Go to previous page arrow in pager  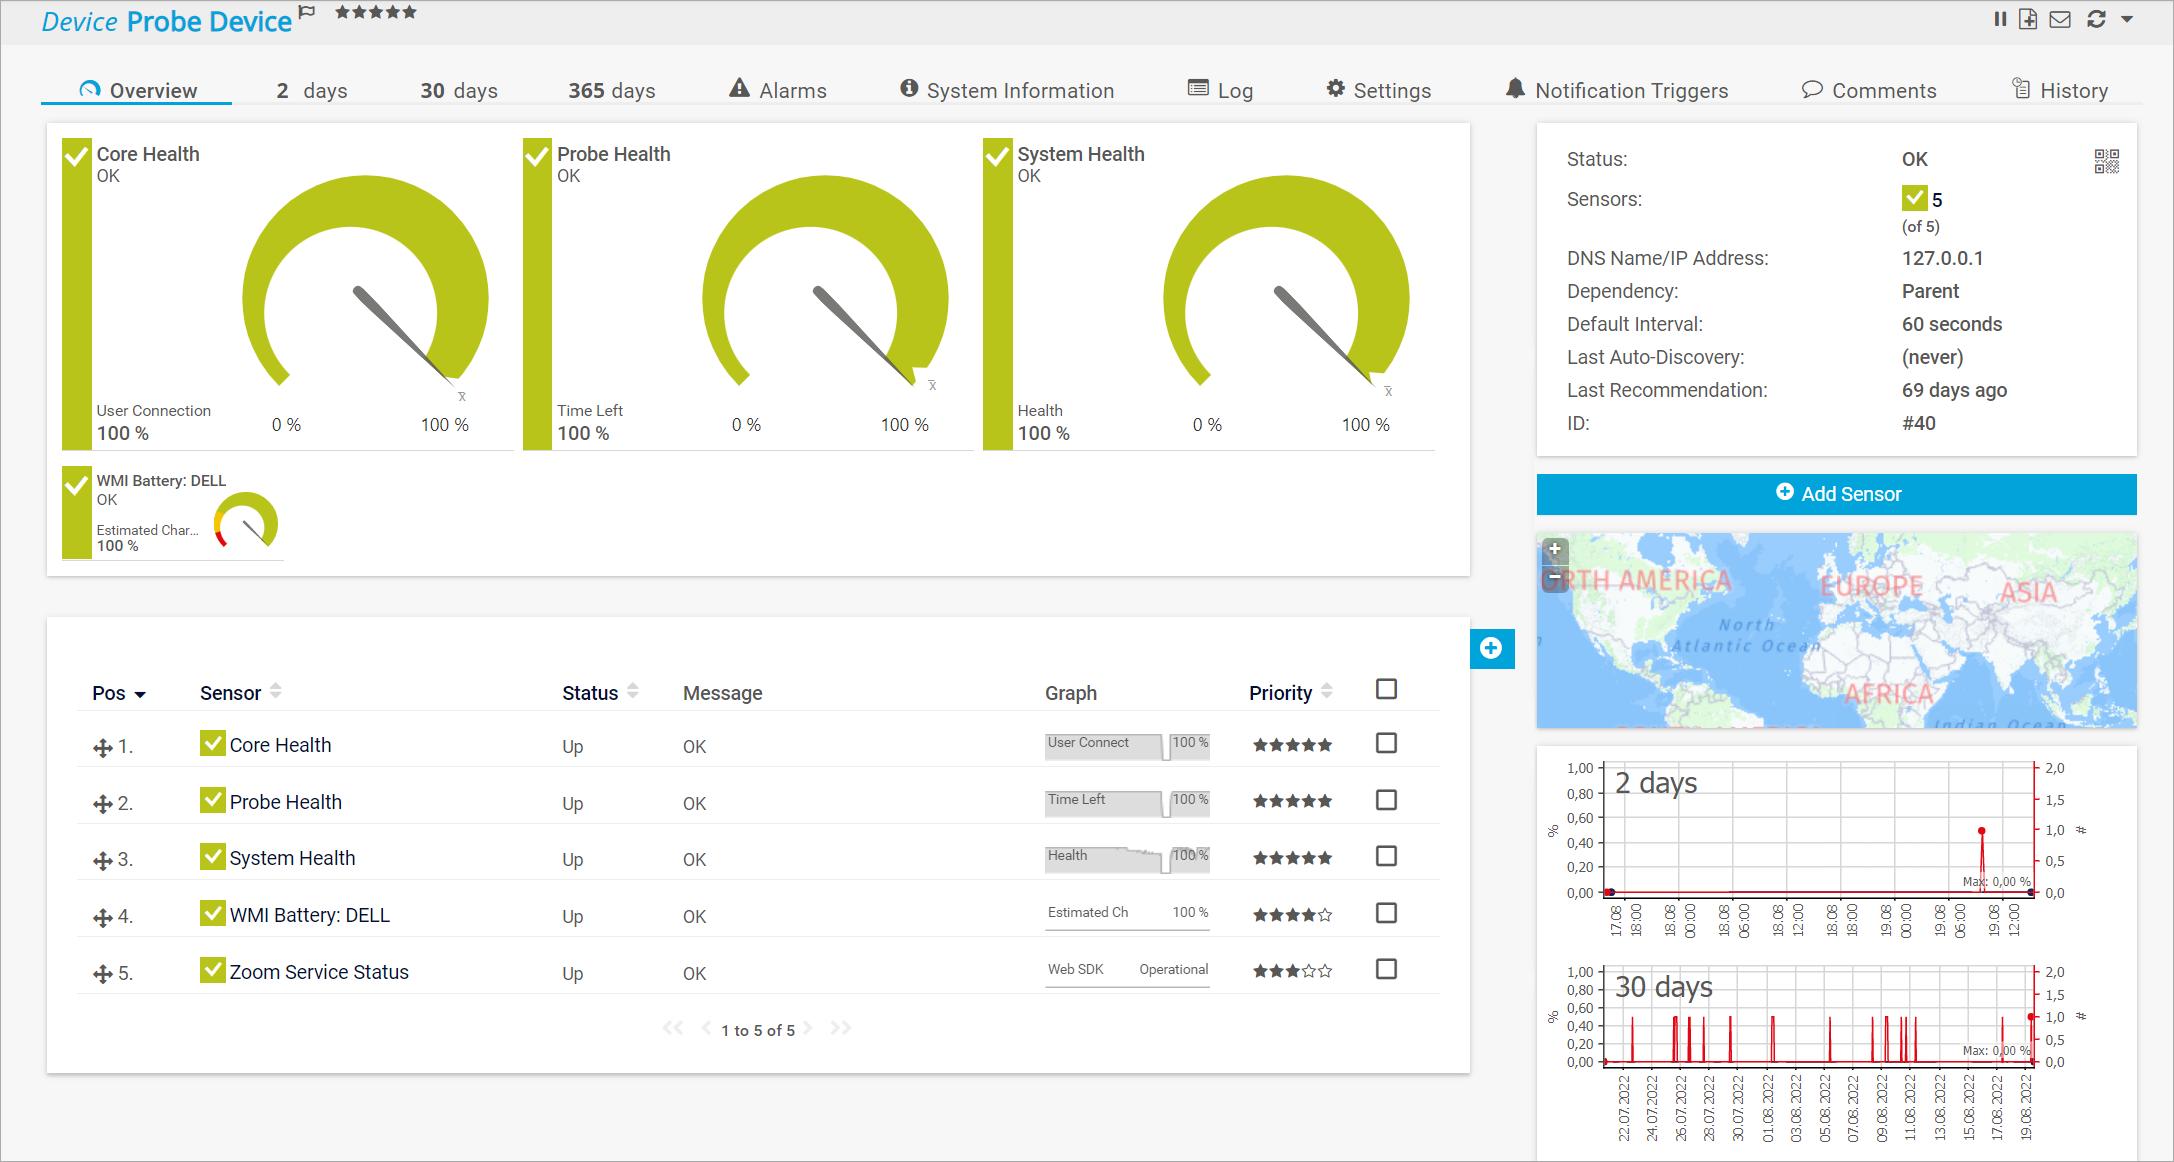(x=707, y=1028)
